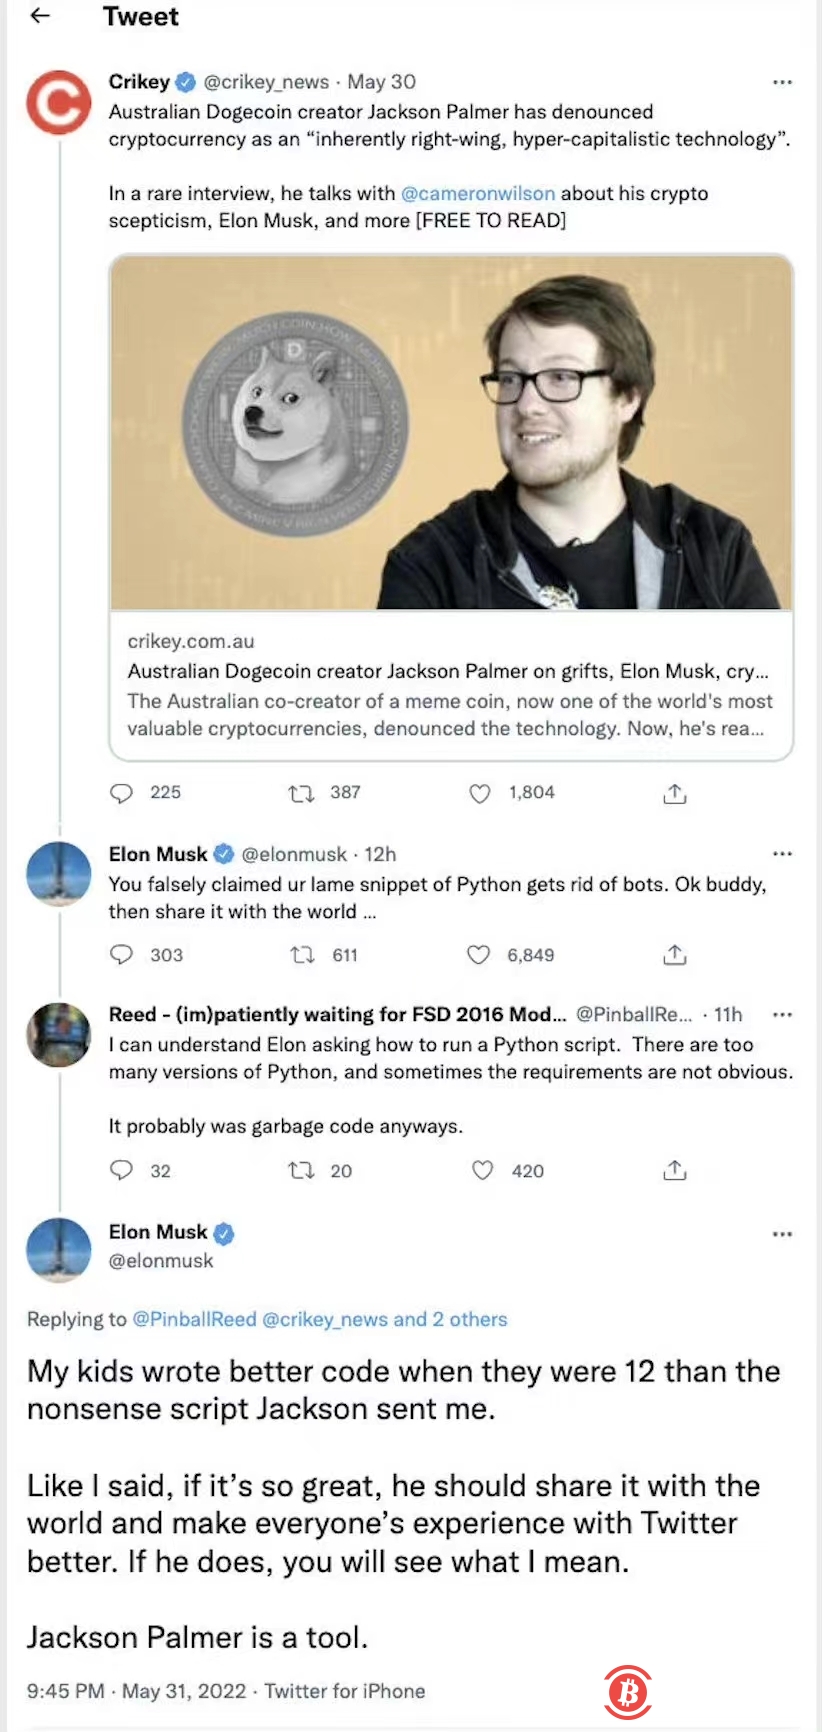Open the Twitter for iPhone source label
The width and height of the screenshot is (822, 1732).
(x=345, y=1691)
